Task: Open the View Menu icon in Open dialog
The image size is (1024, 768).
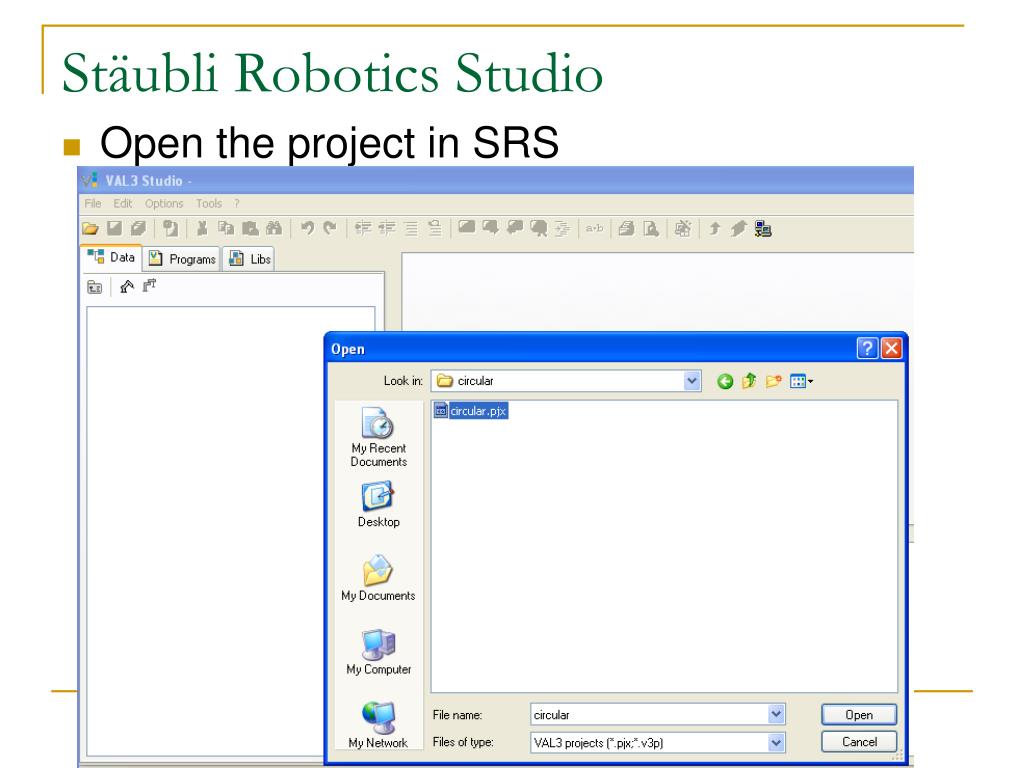Action: [801, 381]
